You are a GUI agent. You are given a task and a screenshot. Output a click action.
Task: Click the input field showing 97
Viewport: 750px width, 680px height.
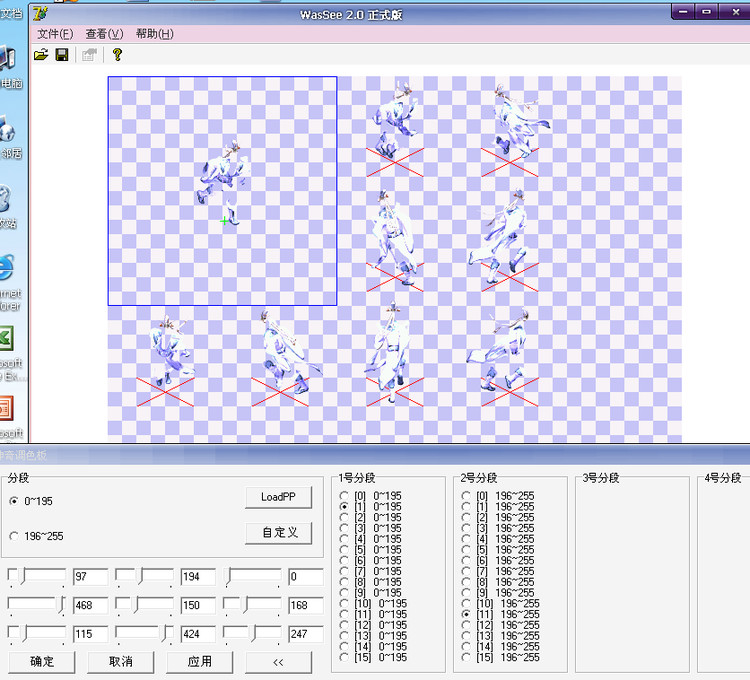coord(90,577)
